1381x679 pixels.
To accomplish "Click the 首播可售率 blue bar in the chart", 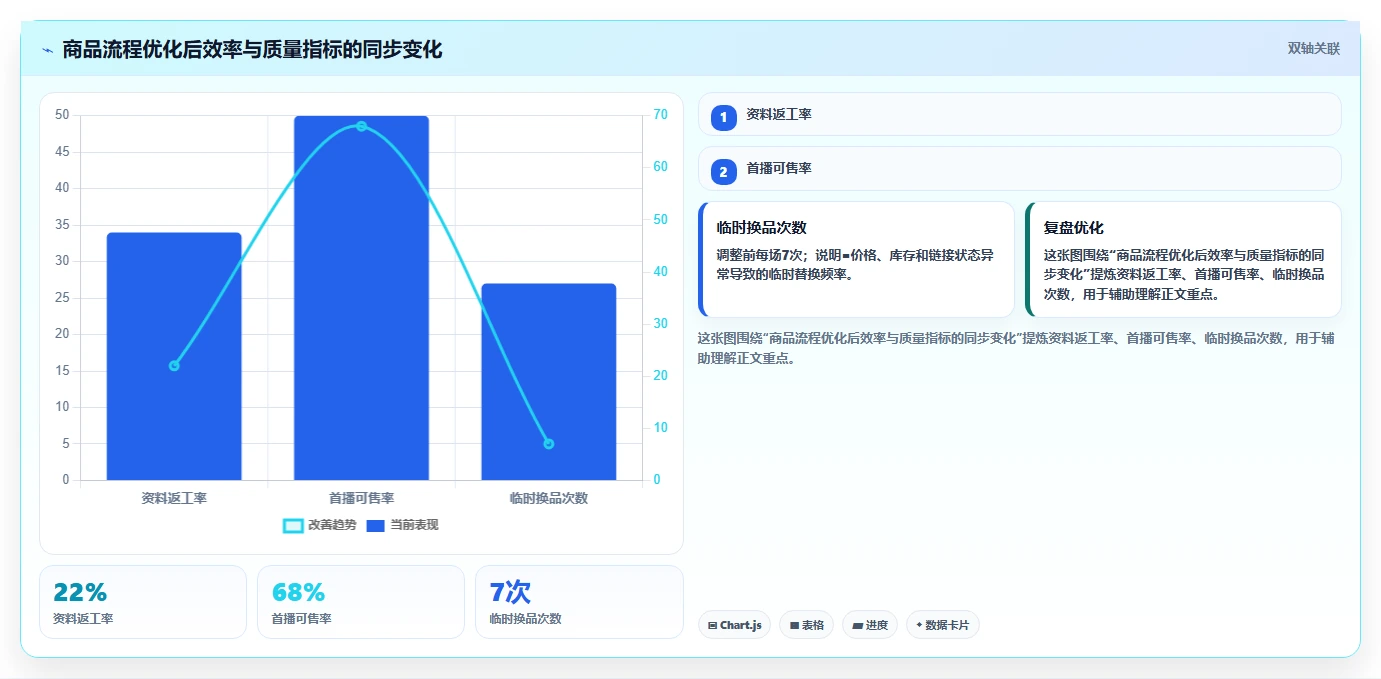I will (x=361, y=298).
